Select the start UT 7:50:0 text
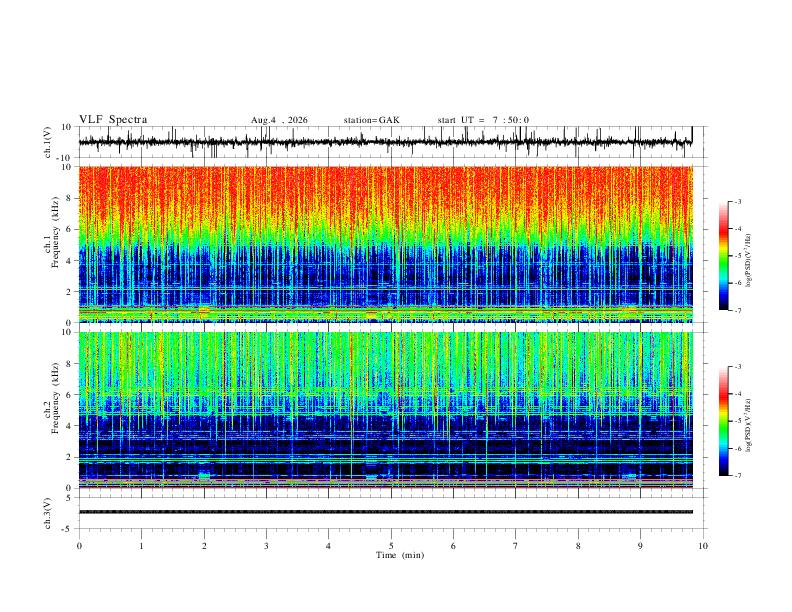 tap(483, 120)
